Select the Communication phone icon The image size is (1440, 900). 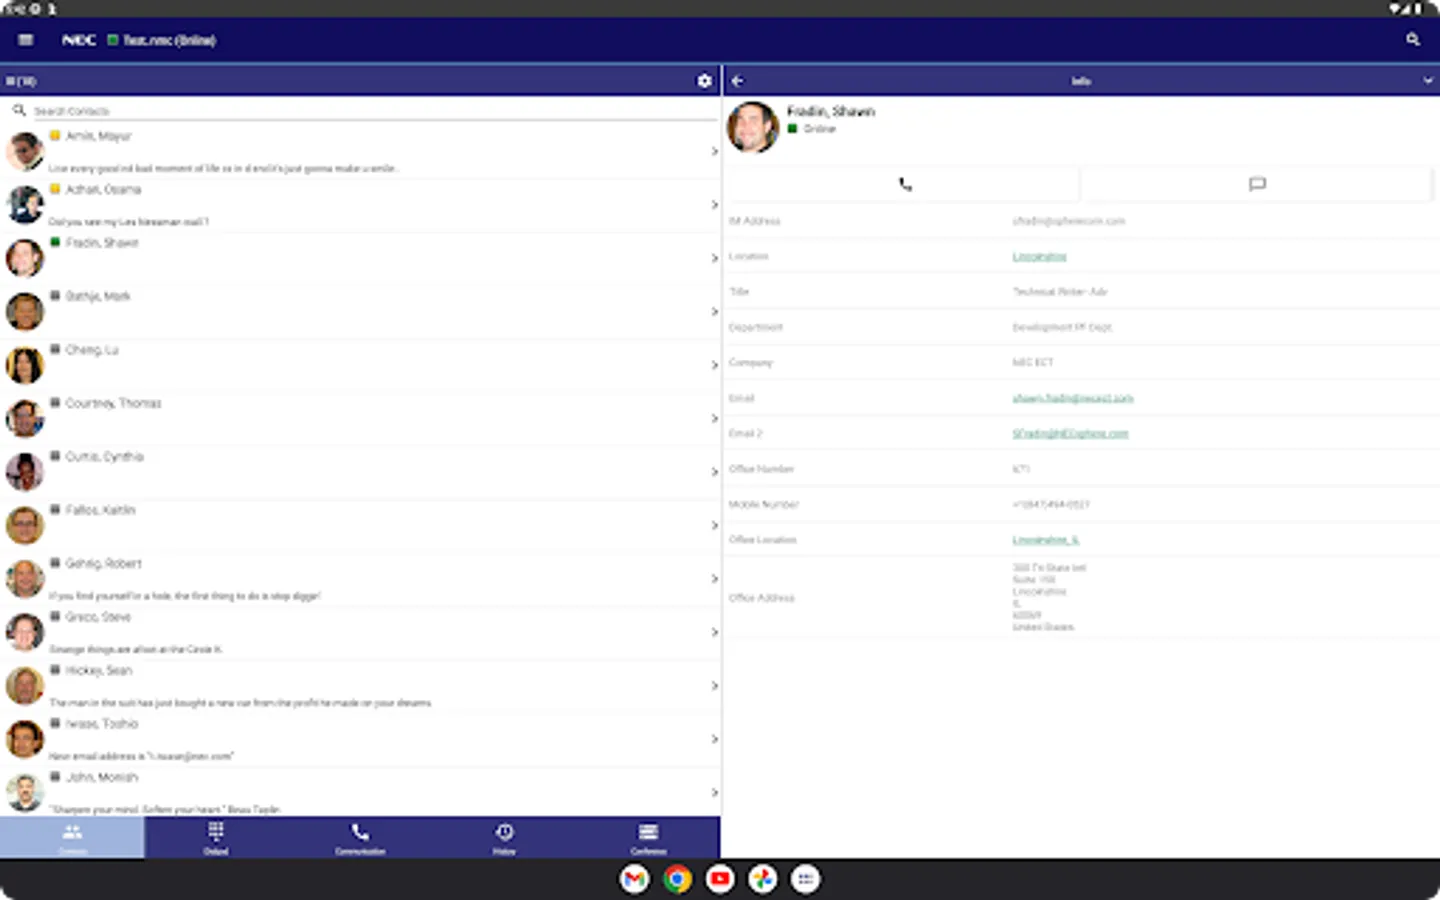(360, 837)
